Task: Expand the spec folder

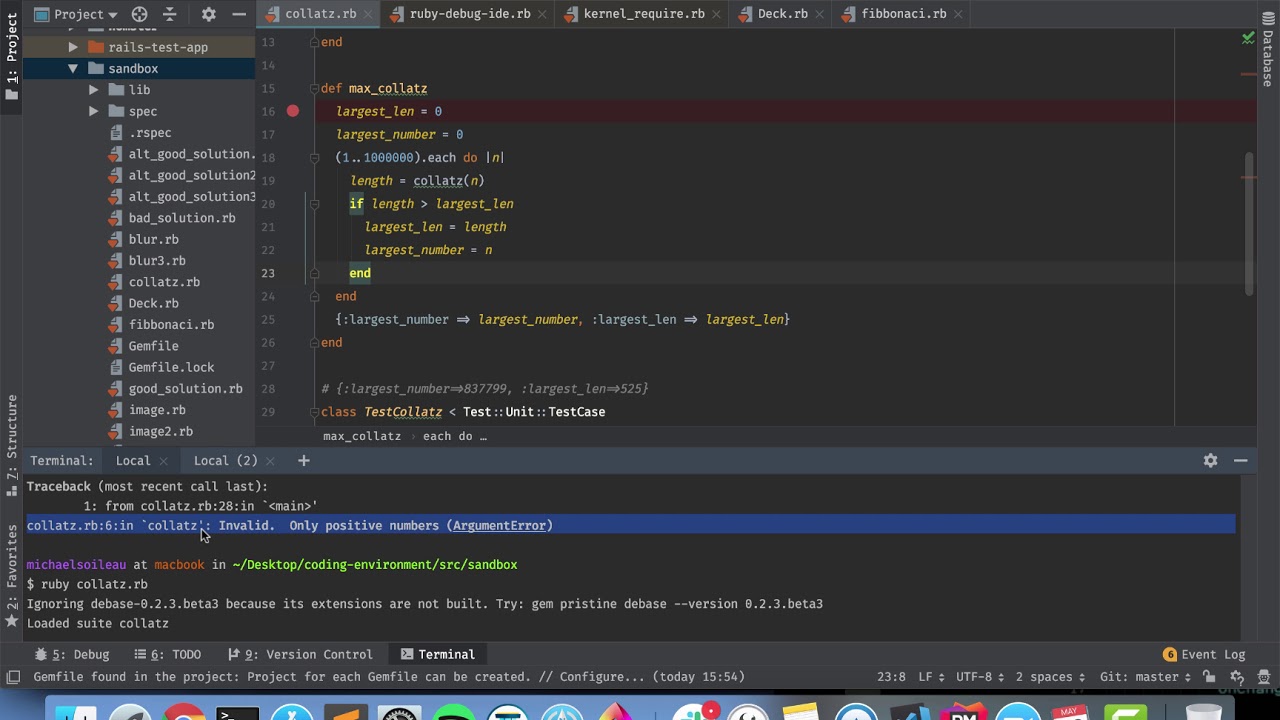Action: click(94, 111)
